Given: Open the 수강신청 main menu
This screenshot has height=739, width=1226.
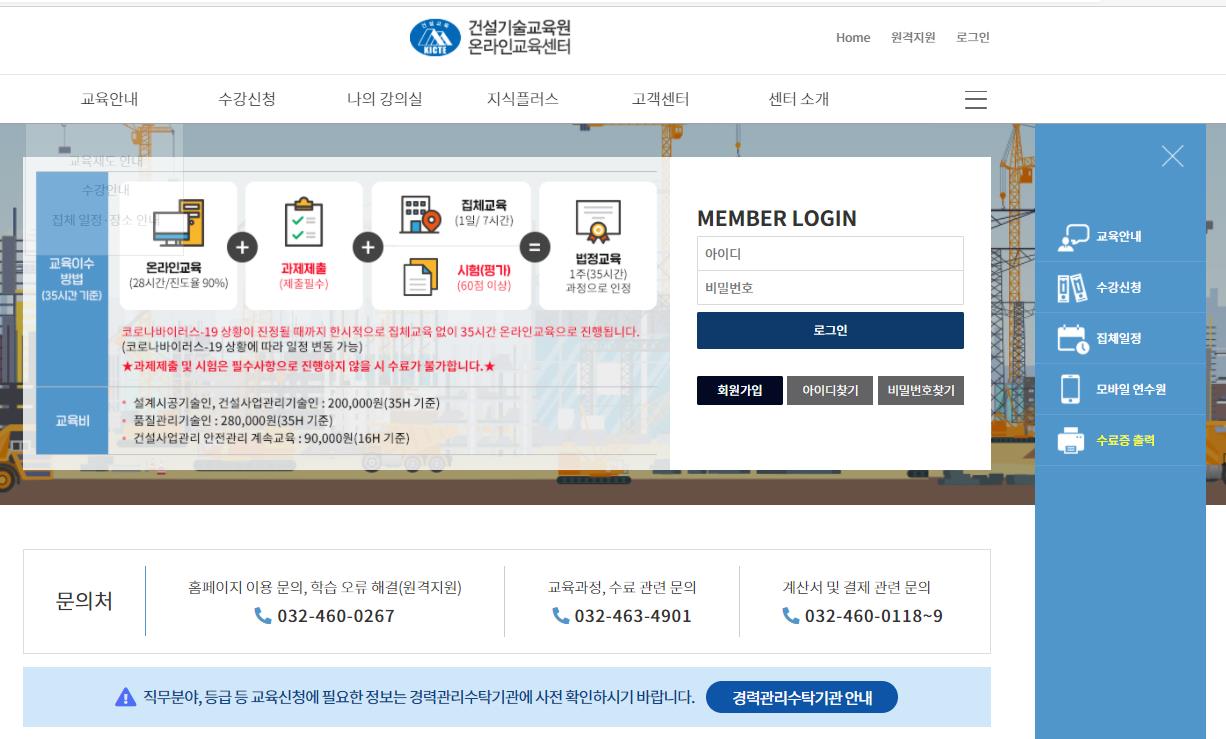Looking at the screenshot, I should tap(247, 99).
